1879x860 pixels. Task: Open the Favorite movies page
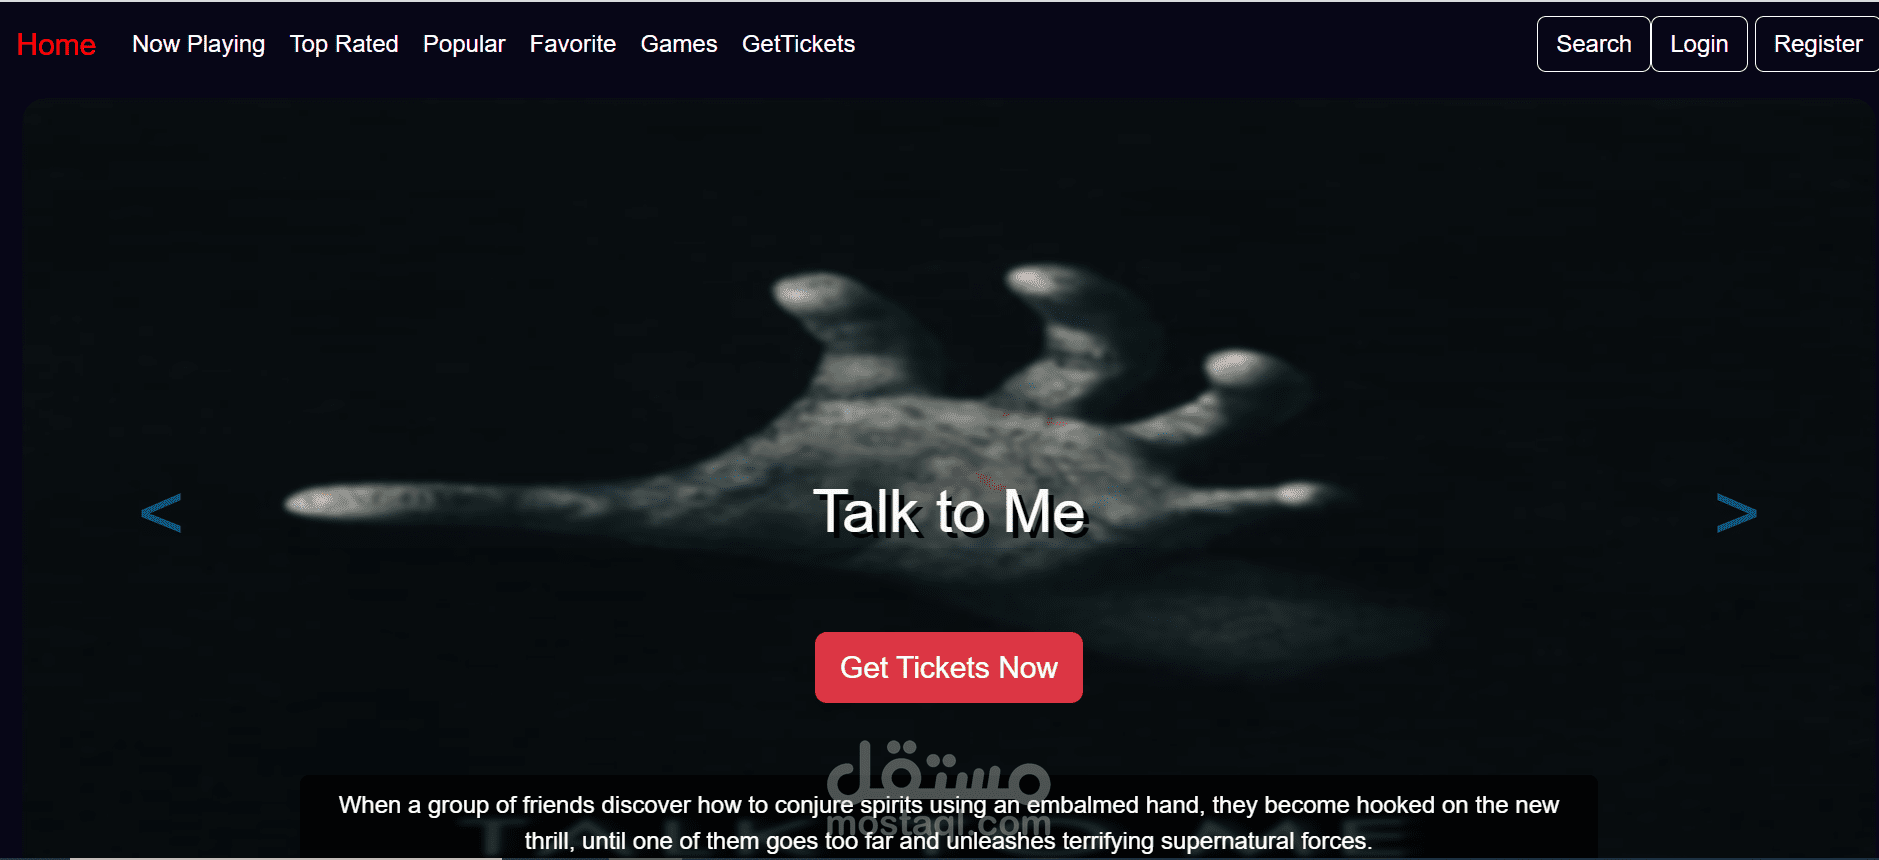coord(573,44)
